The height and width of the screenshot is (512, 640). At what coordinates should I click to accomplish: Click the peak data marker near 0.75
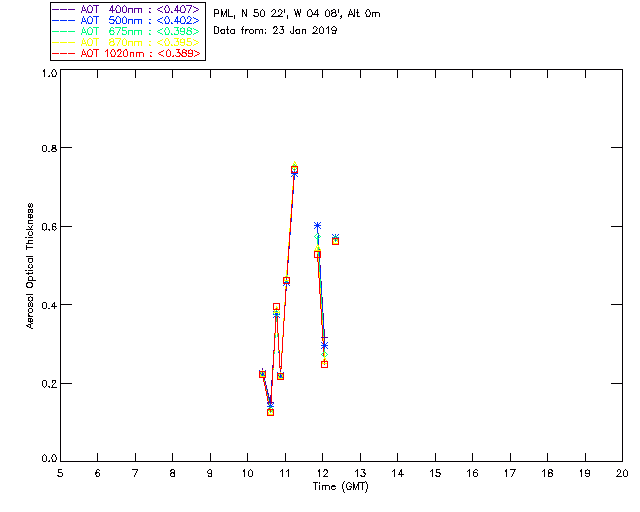click(294, 169)
